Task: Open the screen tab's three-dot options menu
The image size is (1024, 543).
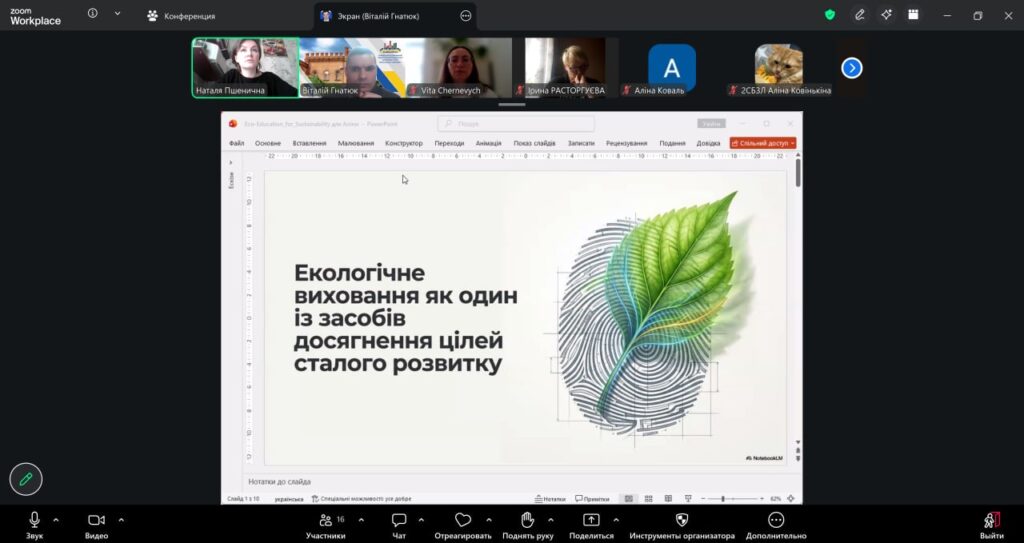Action: click(466, 16)
